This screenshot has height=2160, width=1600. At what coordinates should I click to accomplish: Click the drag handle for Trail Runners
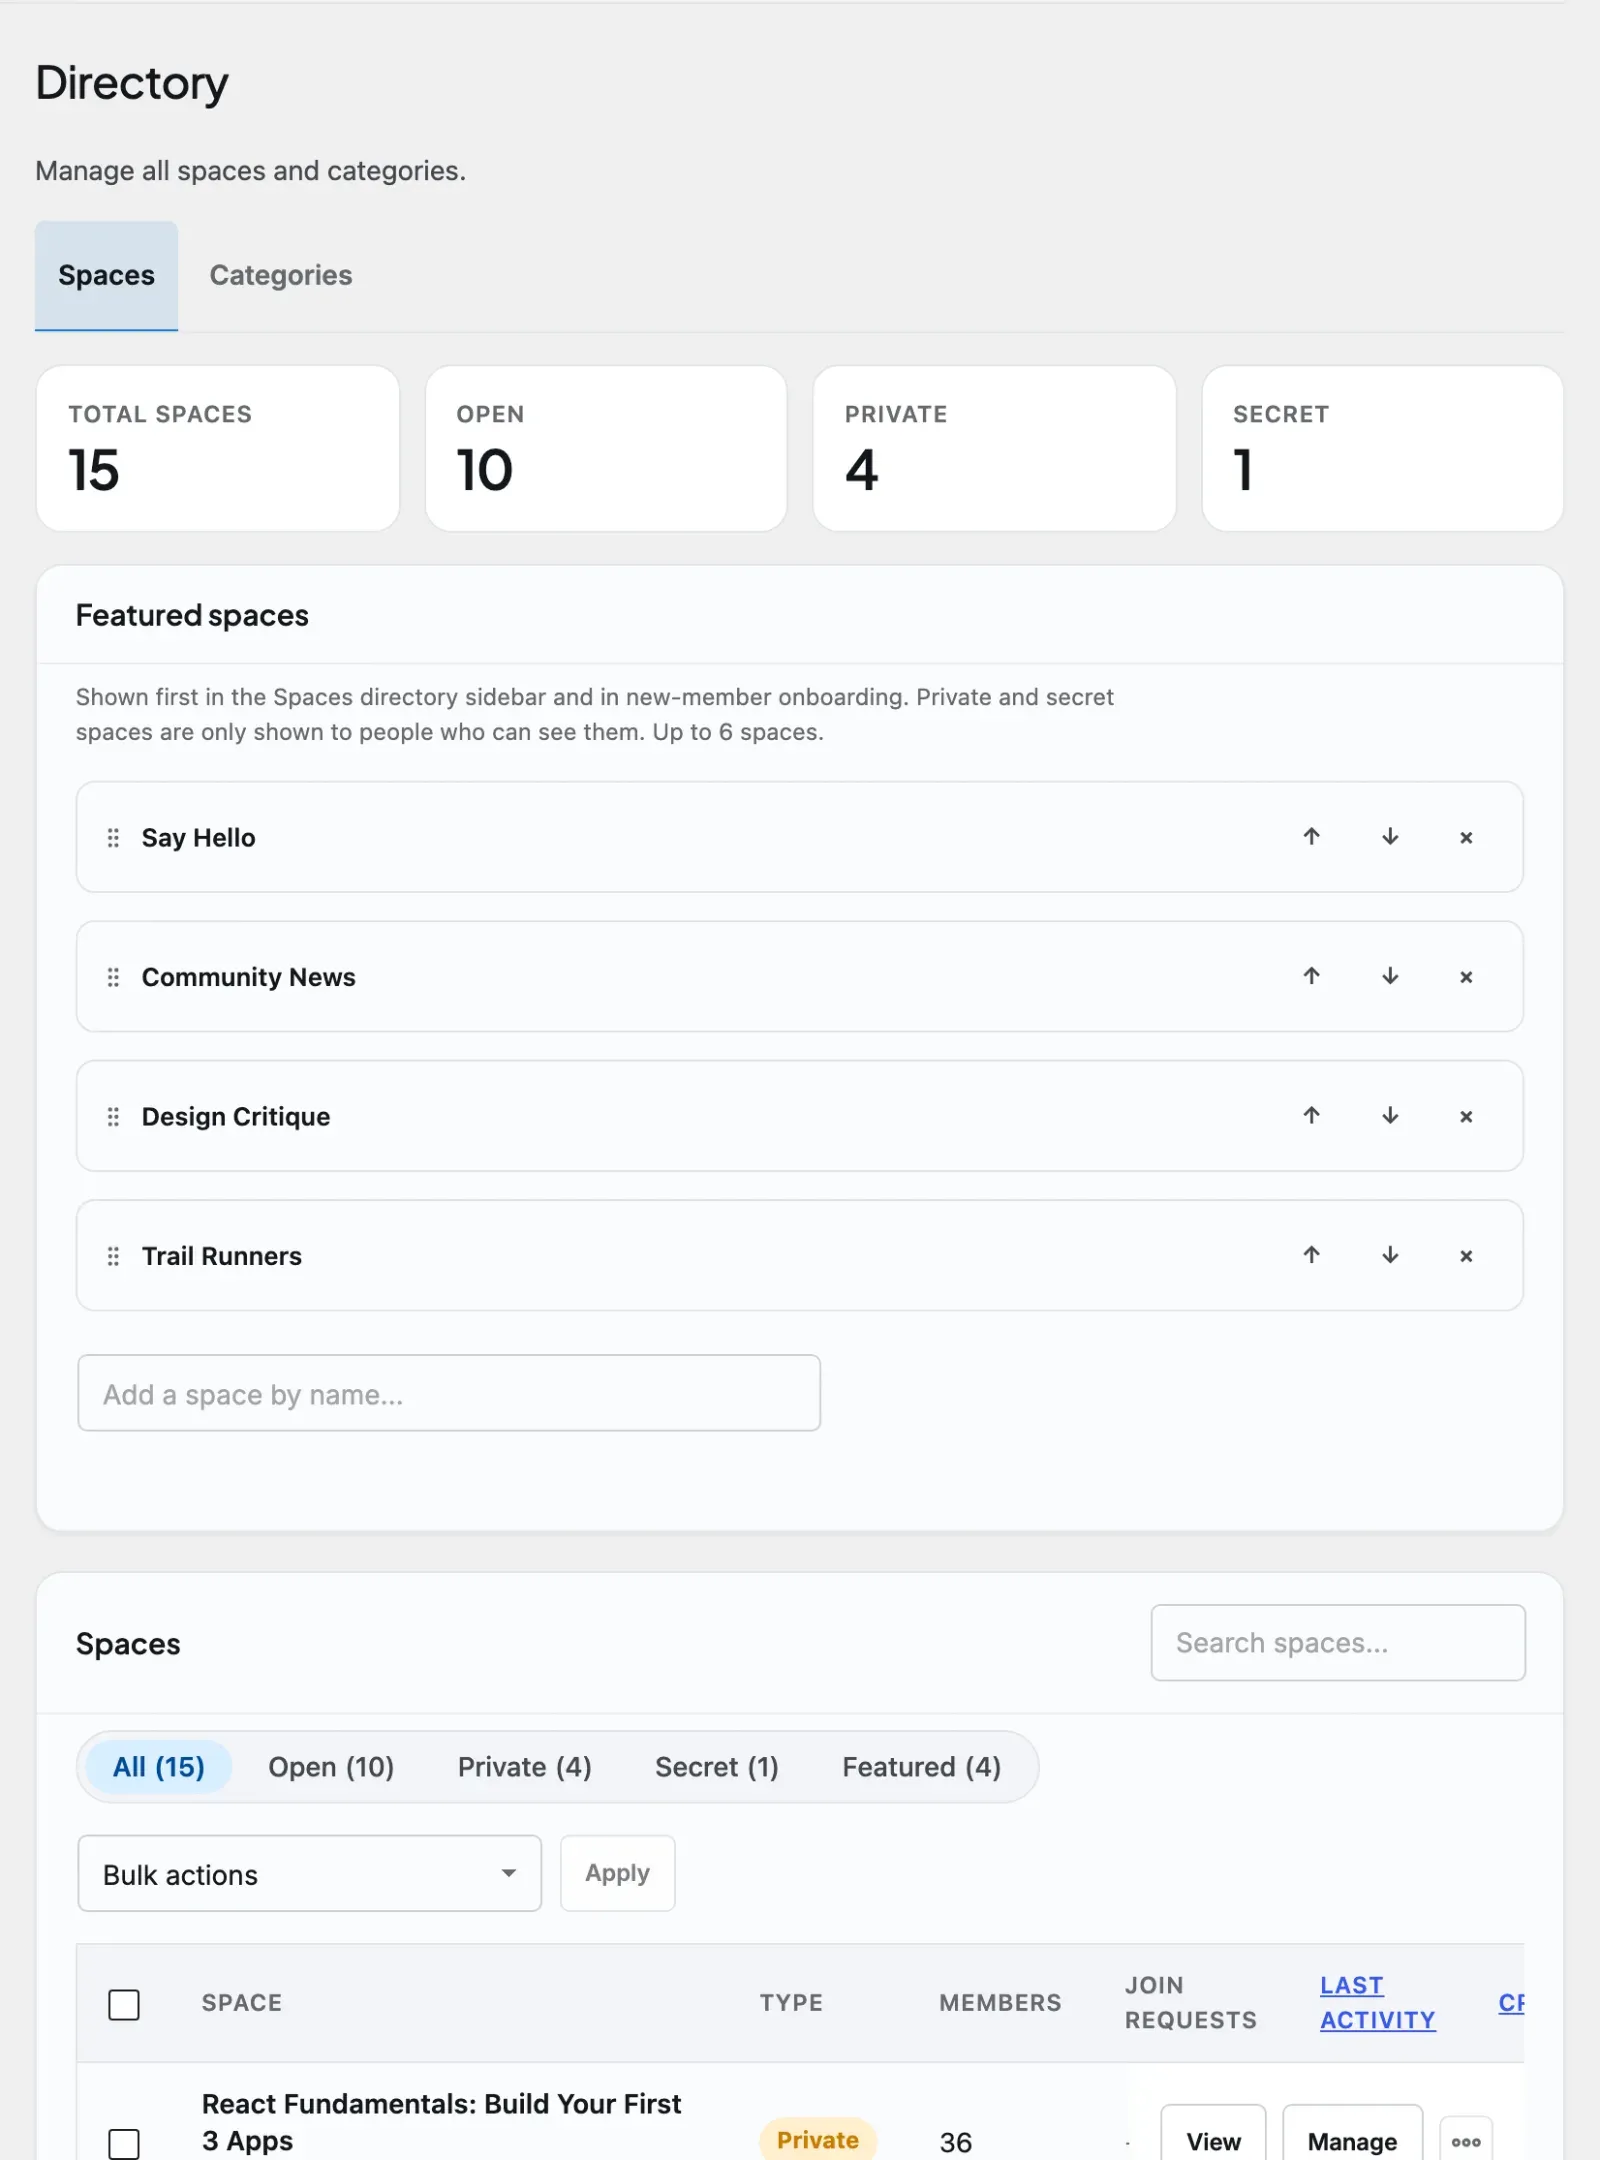(x=113, y=1255)
